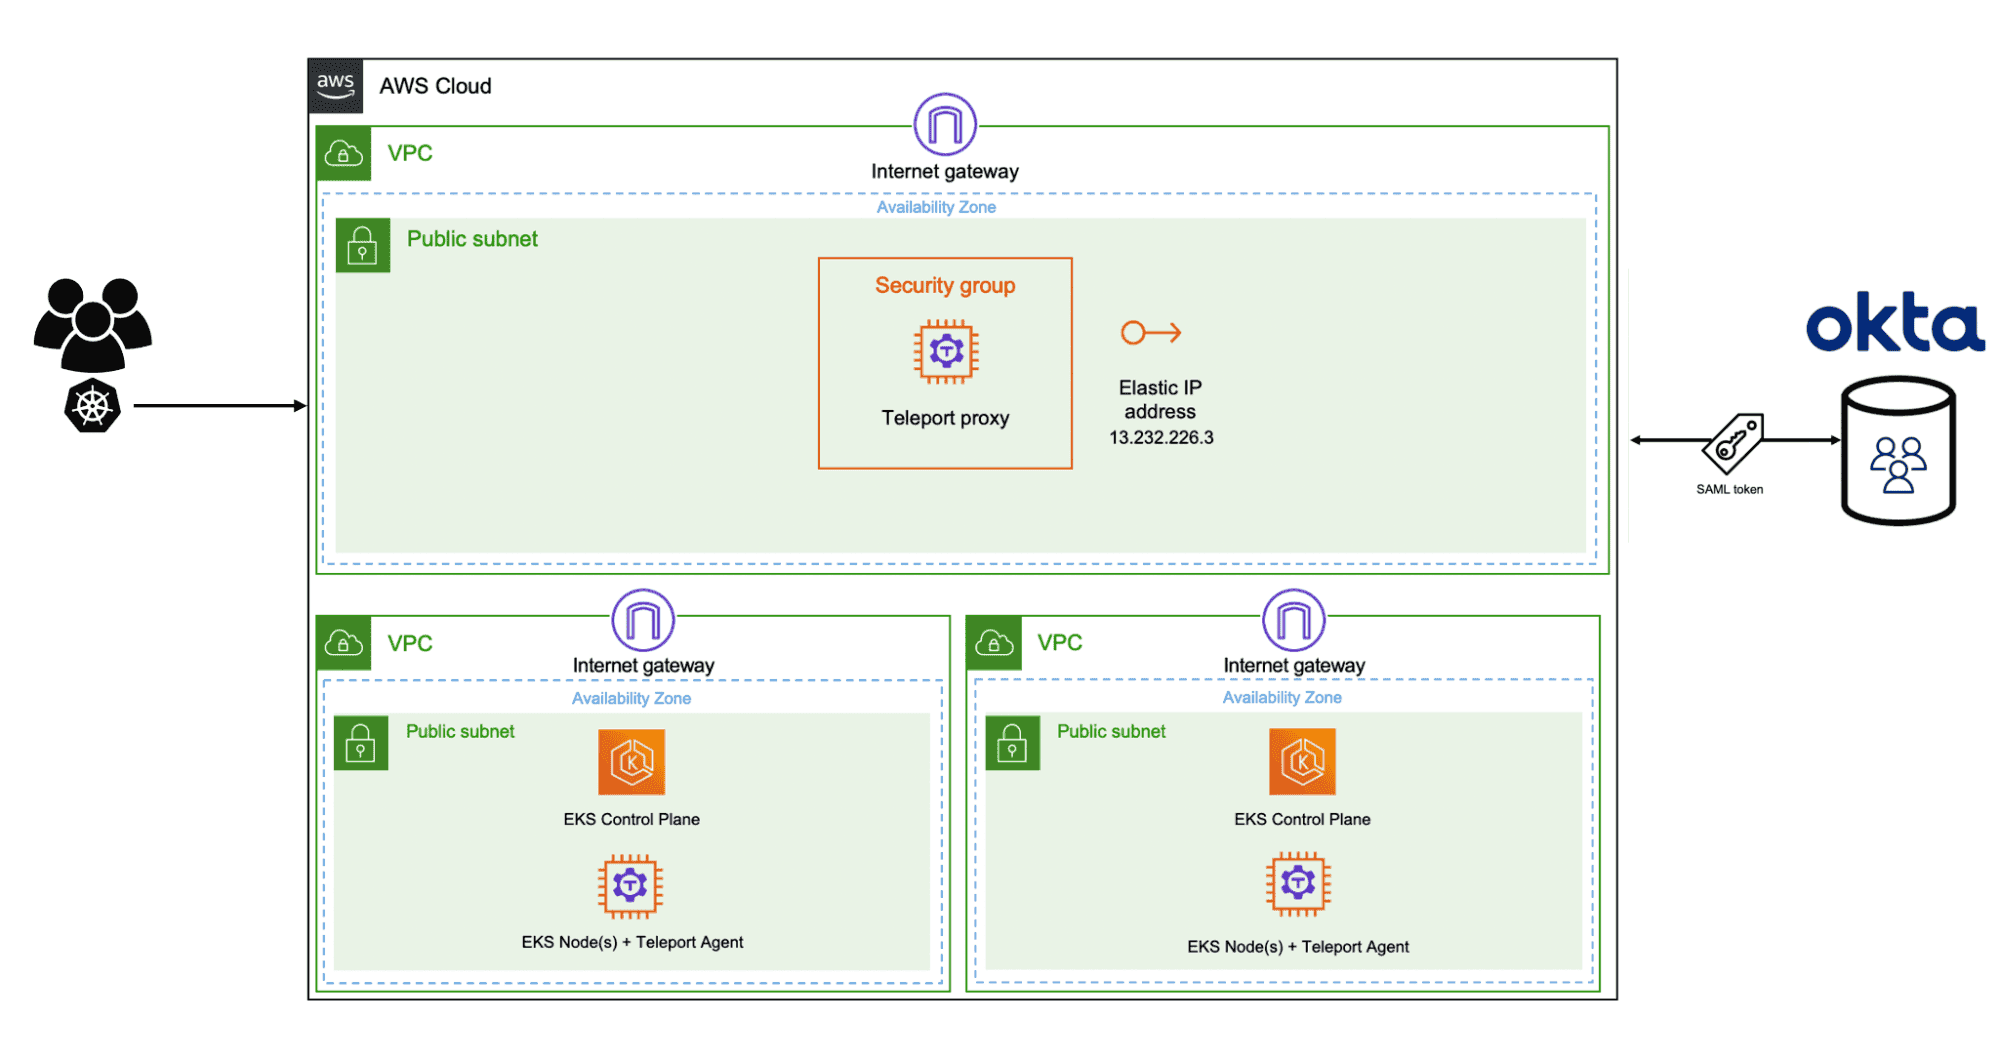Screen dimensions: 1999x1055
Task: Click the bottom-right 'VPC' label
Action: 1060,642
